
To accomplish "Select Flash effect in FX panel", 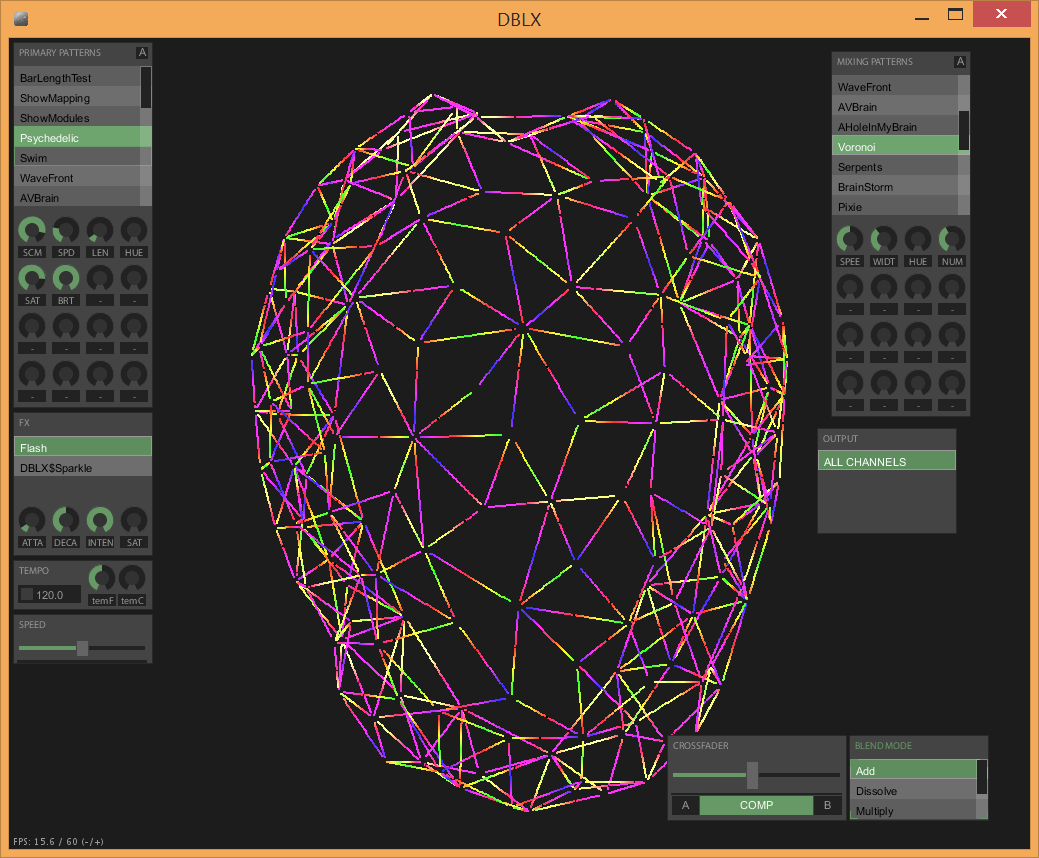I will (x=83, y=447).
